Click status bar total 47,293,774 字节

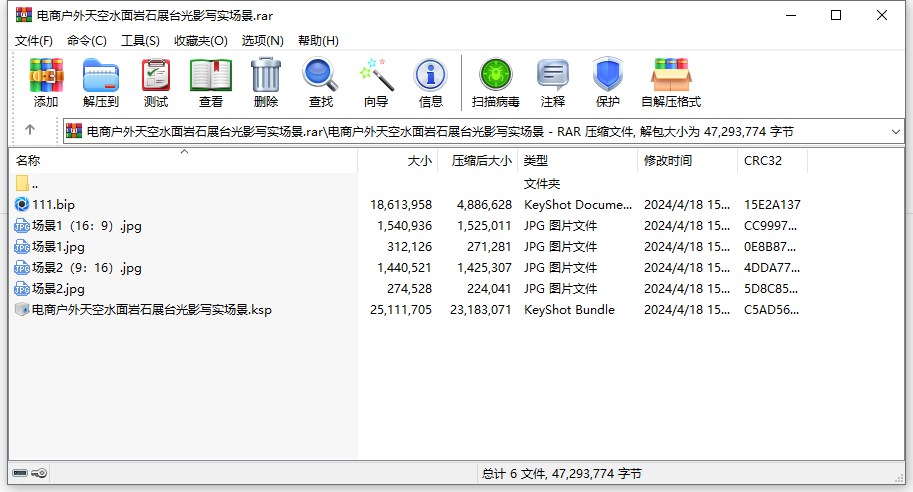click(x=597, y=473)
